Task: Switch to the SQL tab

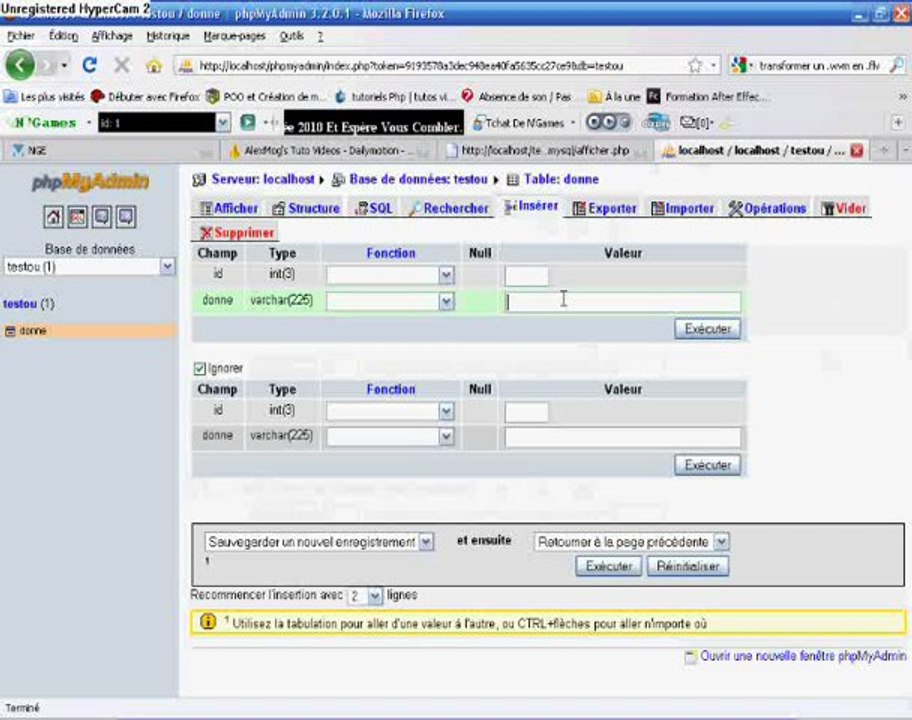Action: coord(374,208)
